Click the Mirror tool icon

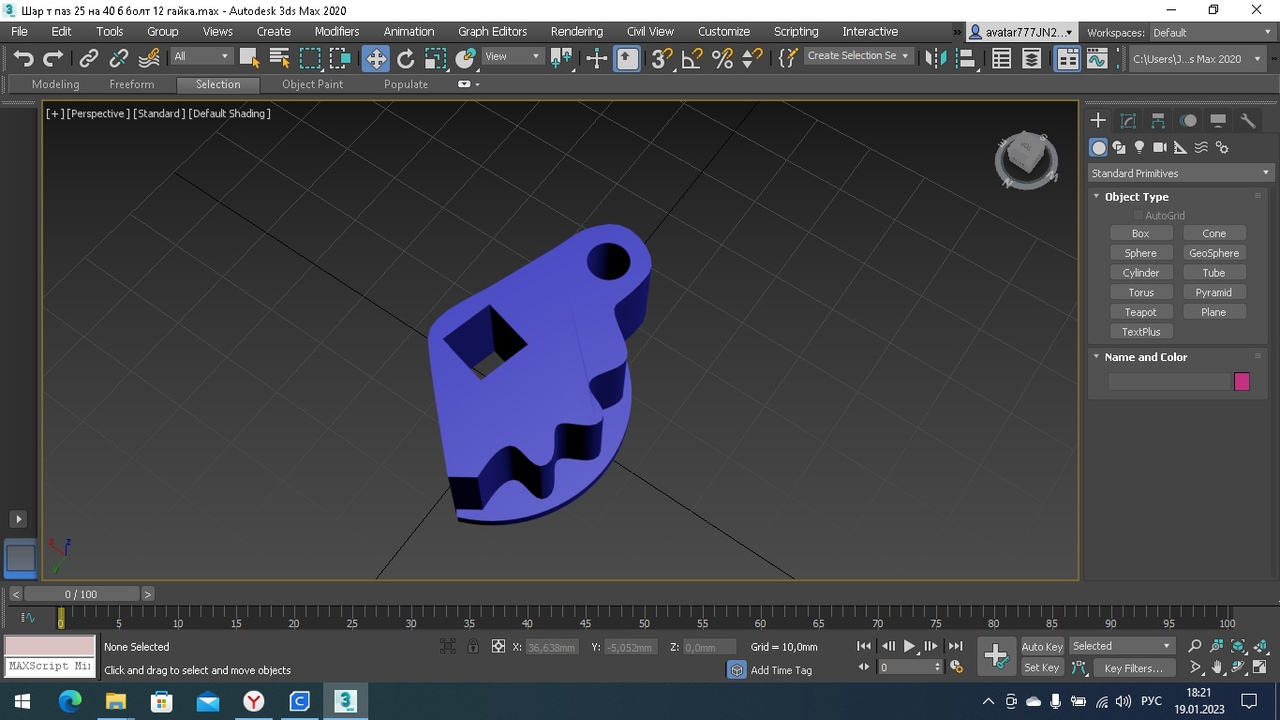935,59
